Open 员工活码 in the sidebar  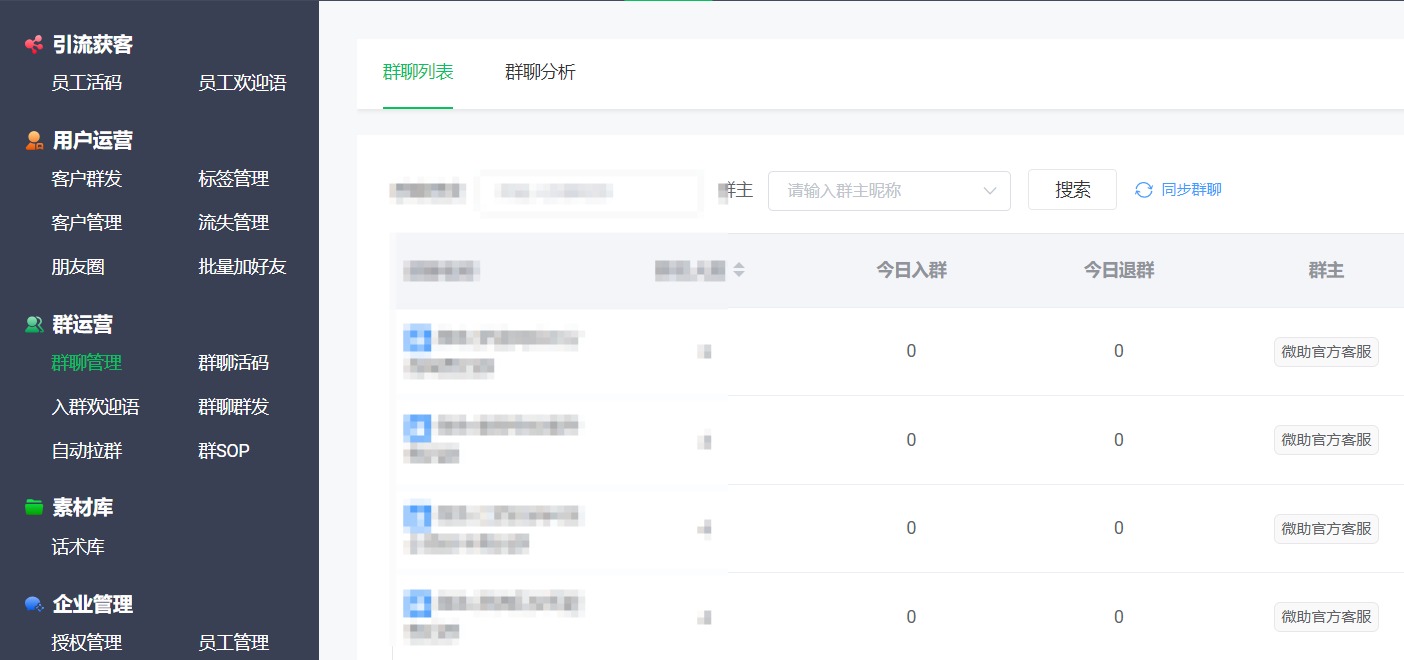coord(87,83)
